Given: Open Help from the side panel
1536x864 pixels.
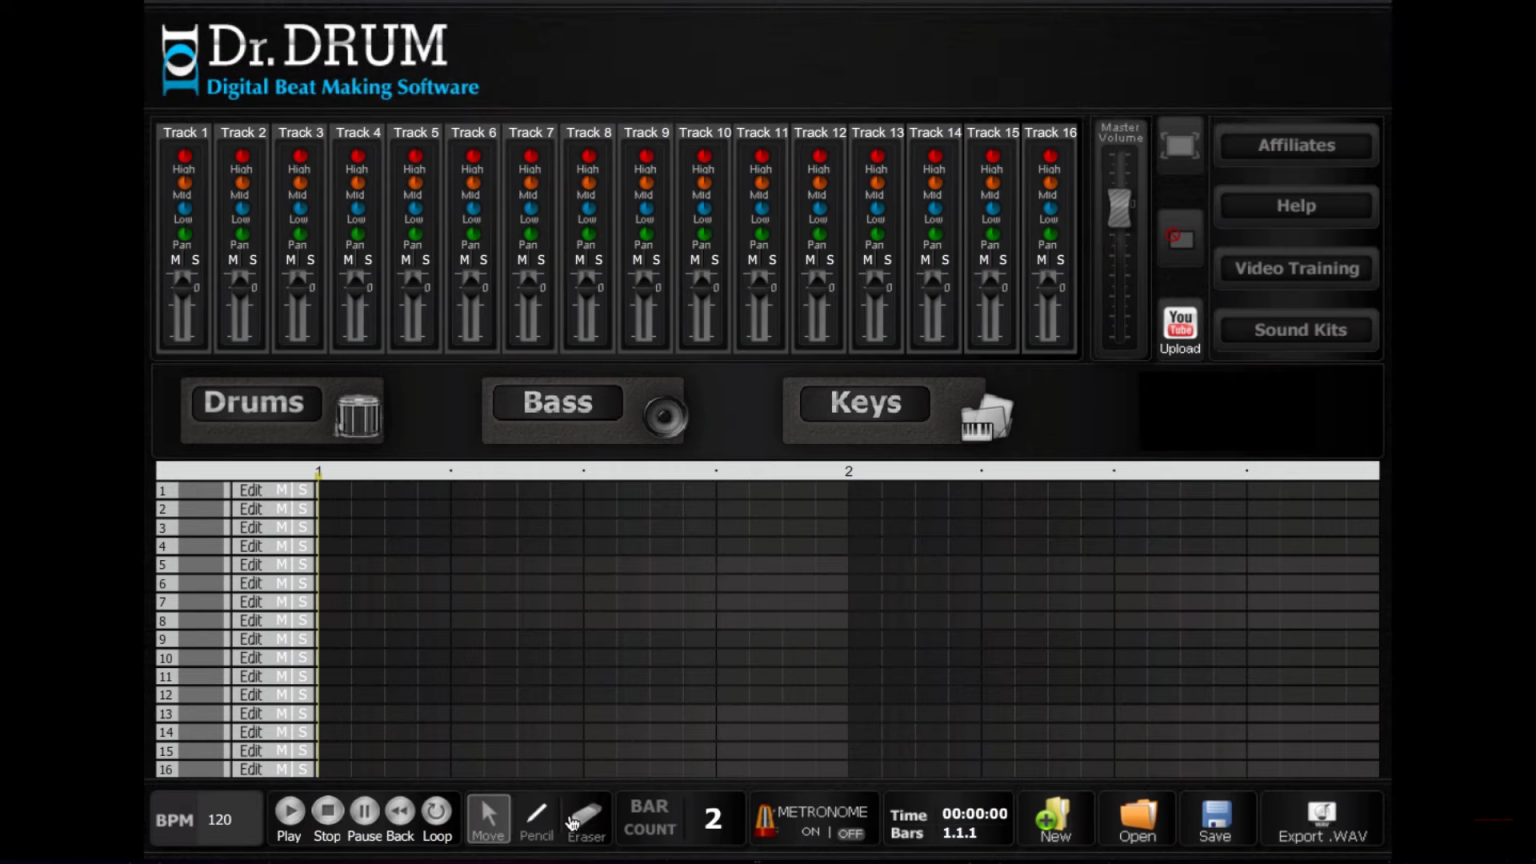Looking at the screenshot, I should 1295,205.
